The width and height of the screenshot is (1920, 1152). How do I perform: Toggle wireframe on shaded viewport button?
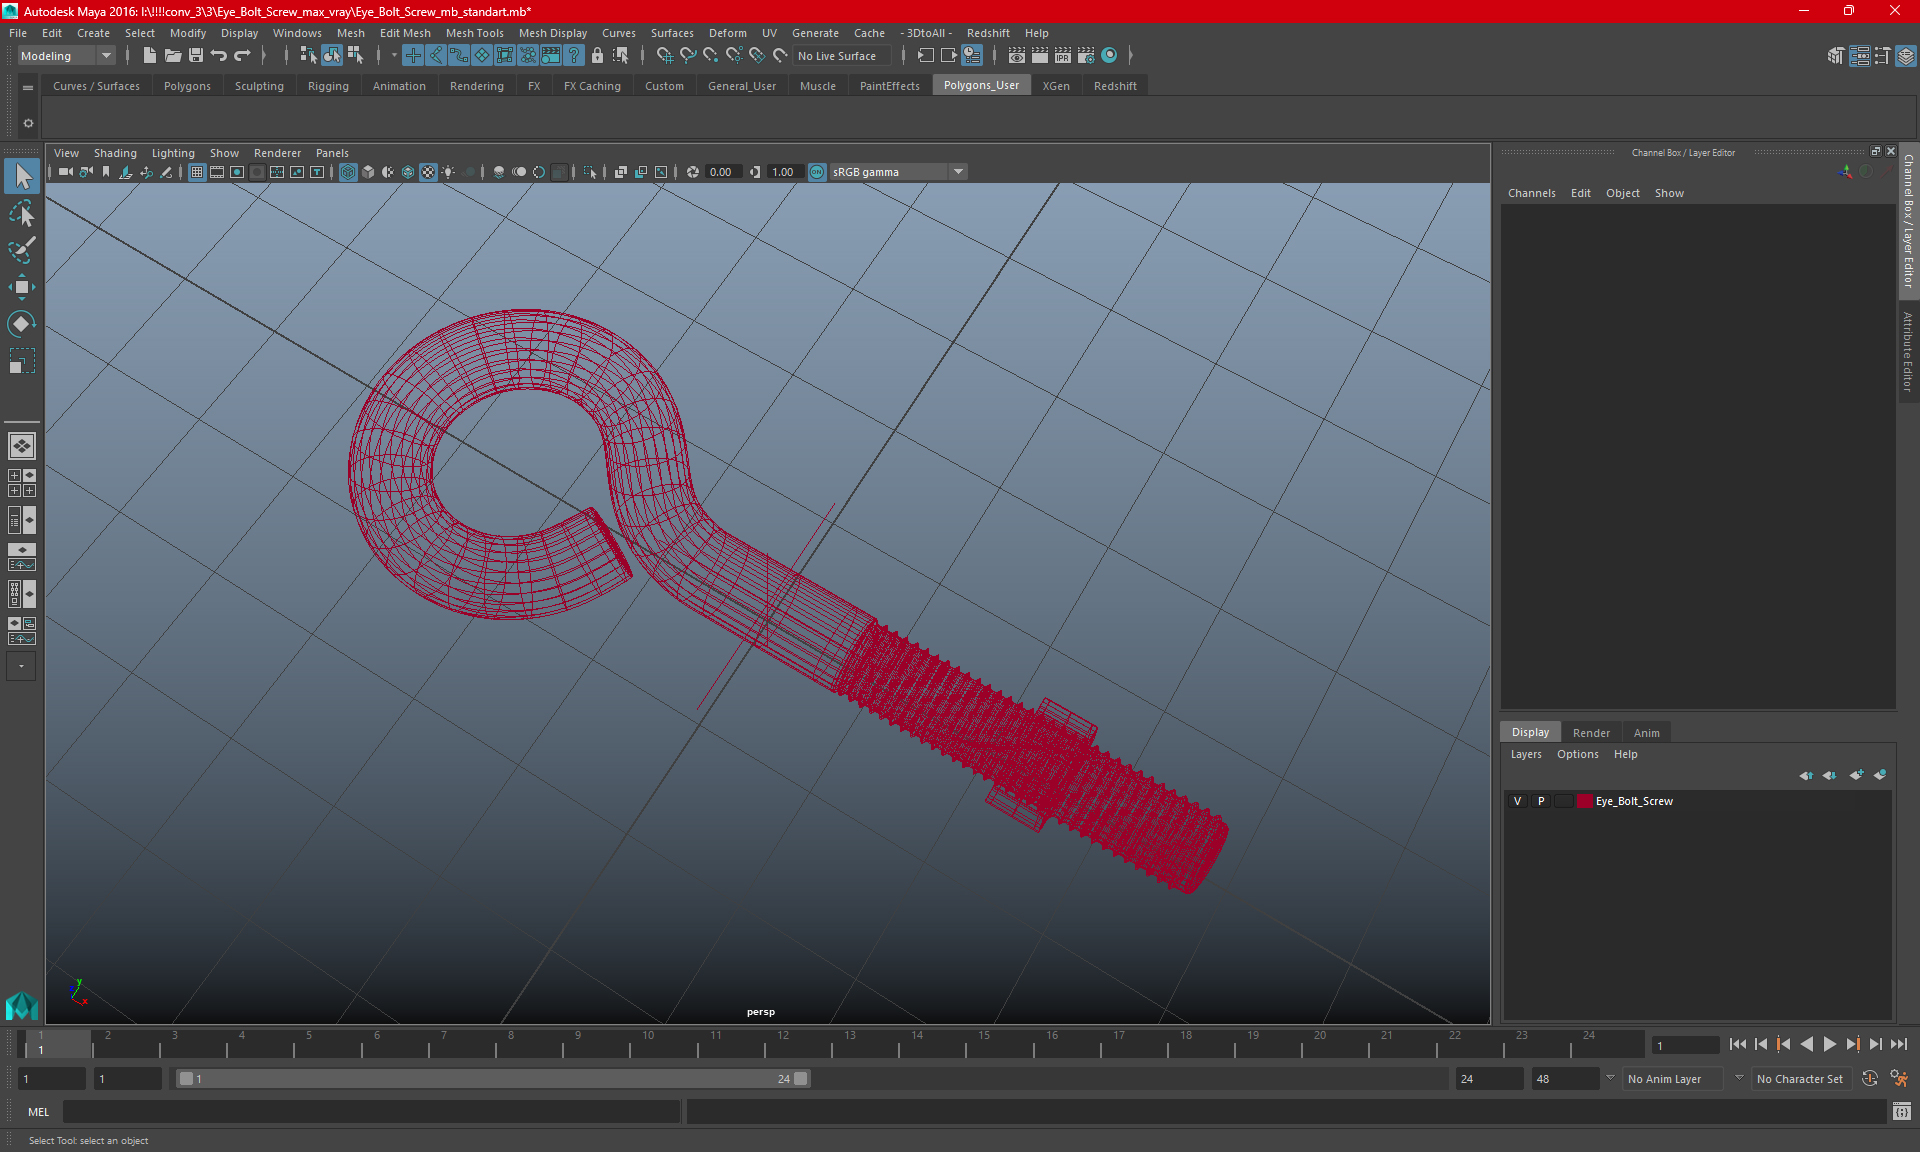click(x=408, y=172)
